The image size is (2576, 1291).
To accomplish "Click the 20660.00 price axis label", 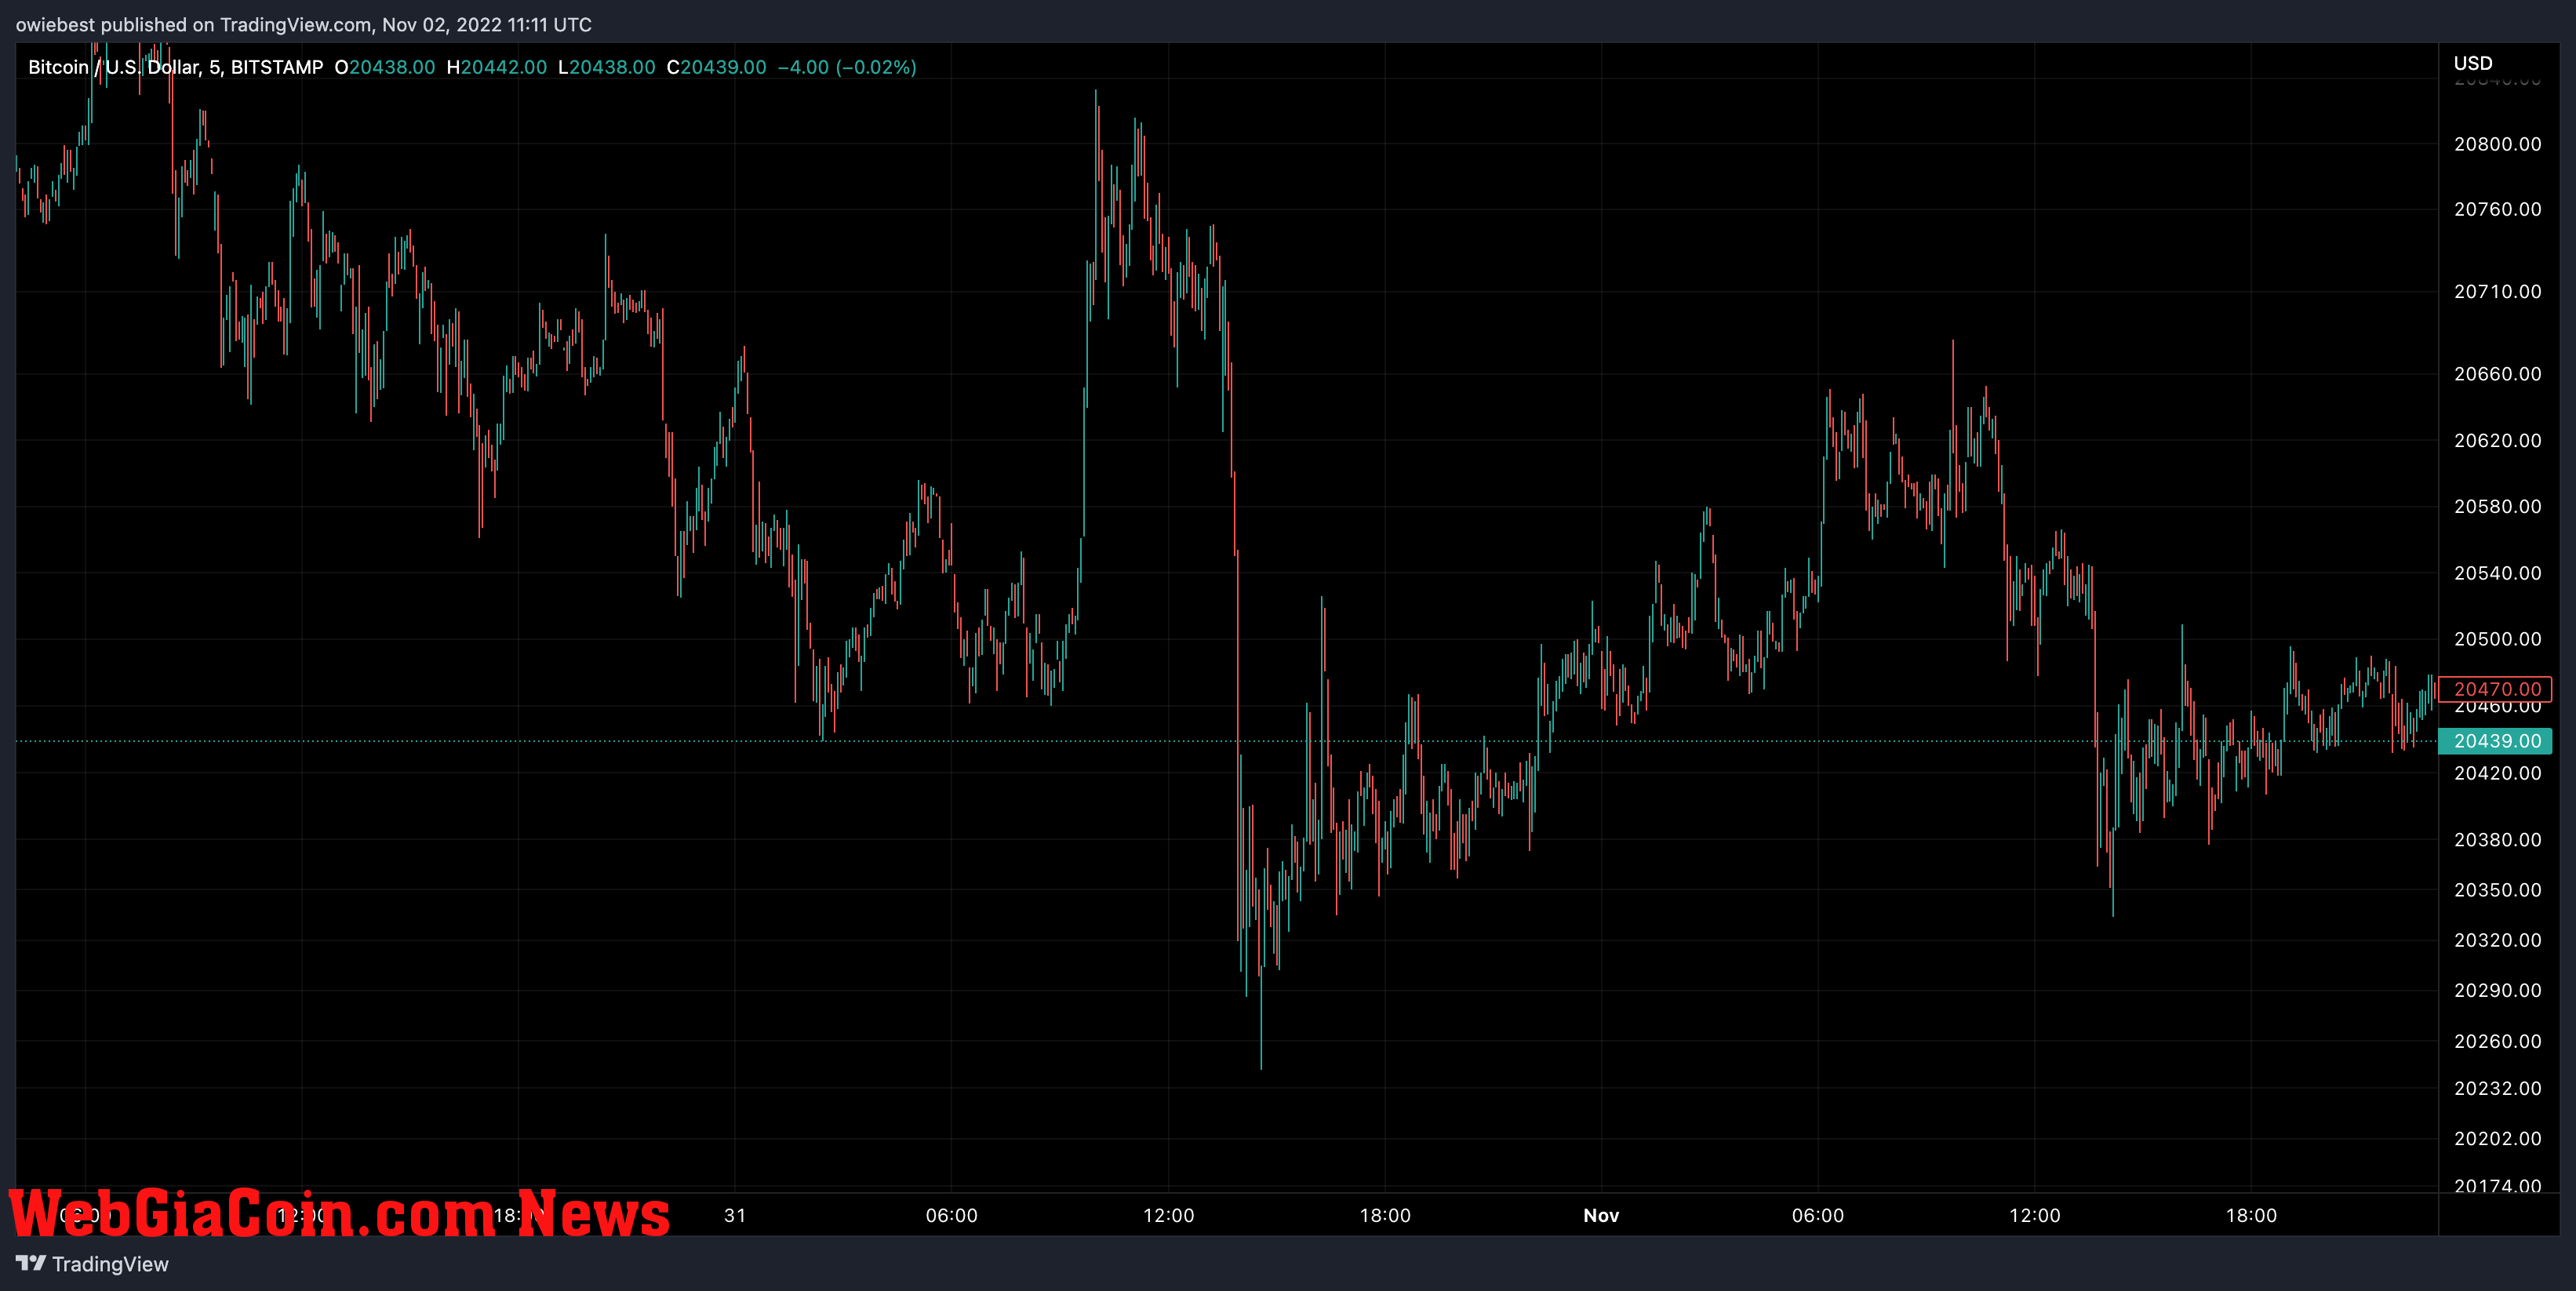I will (2497, 374).
